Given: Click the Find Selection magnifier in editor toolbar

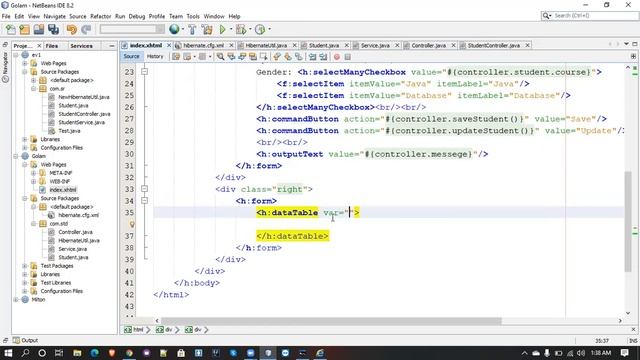Looking at the screenshot, I should click(220, 57).
